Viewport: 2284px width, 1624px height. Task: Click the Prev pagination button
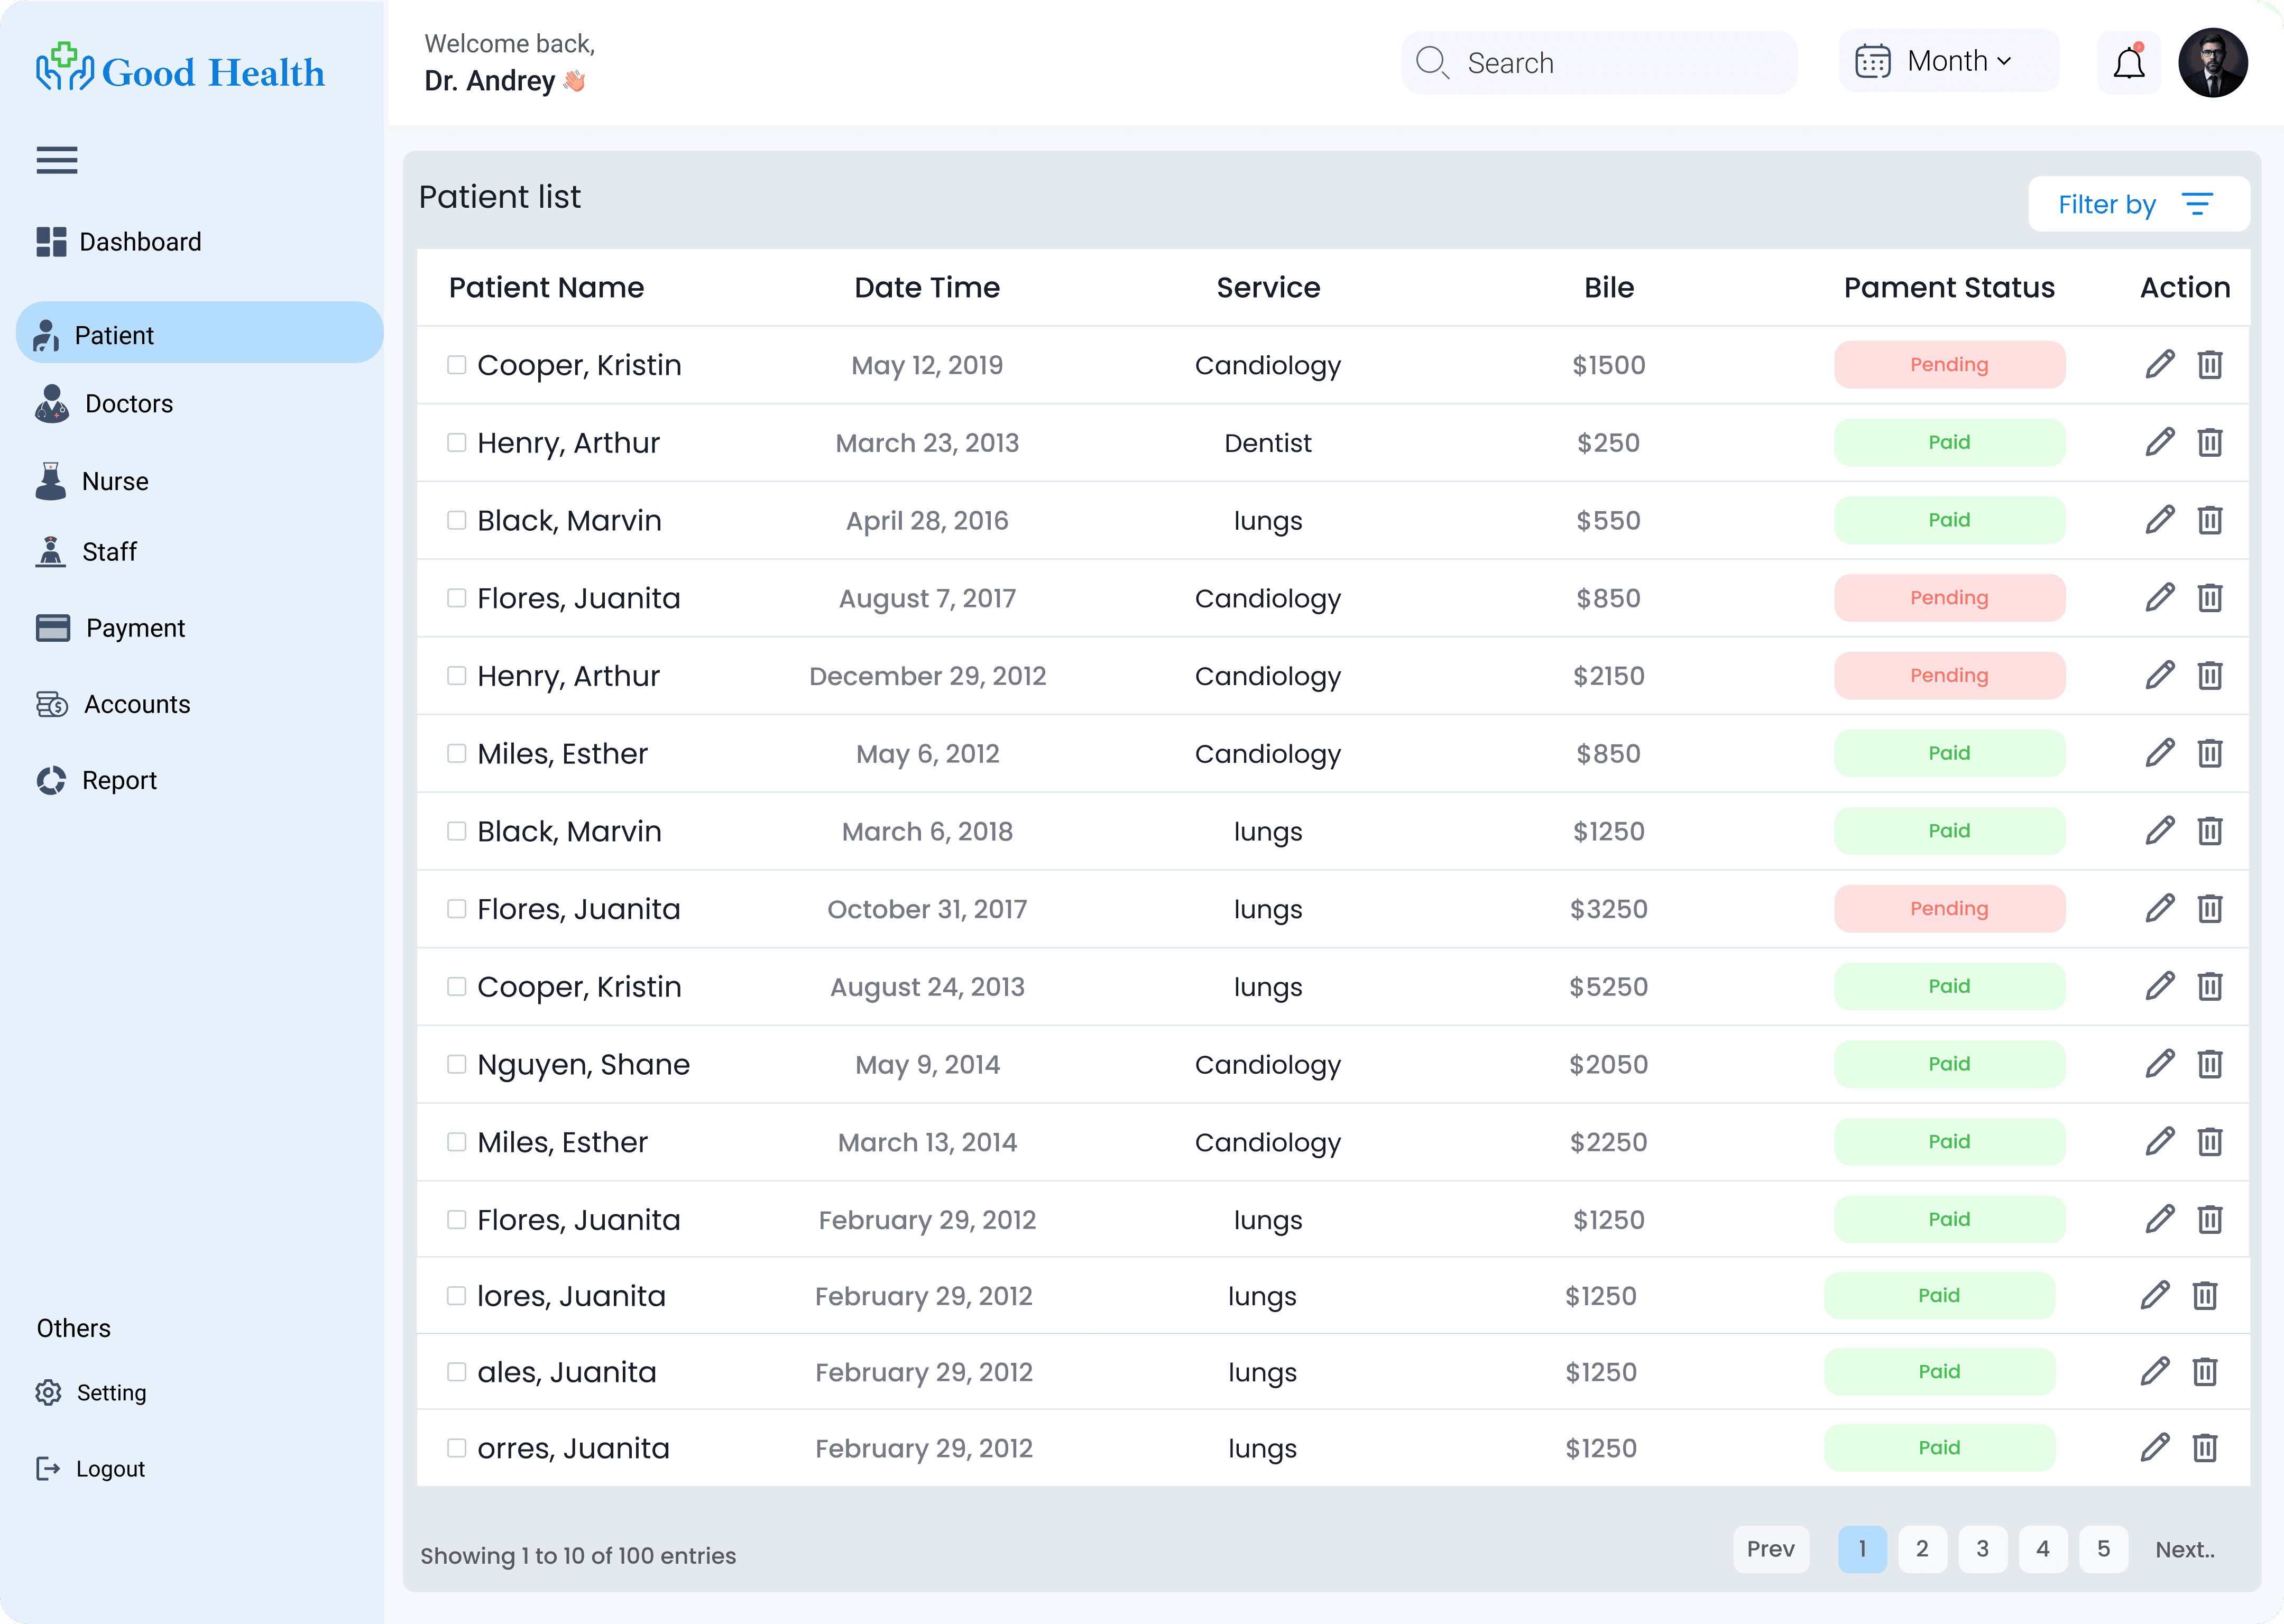tap(1770, 1549)
